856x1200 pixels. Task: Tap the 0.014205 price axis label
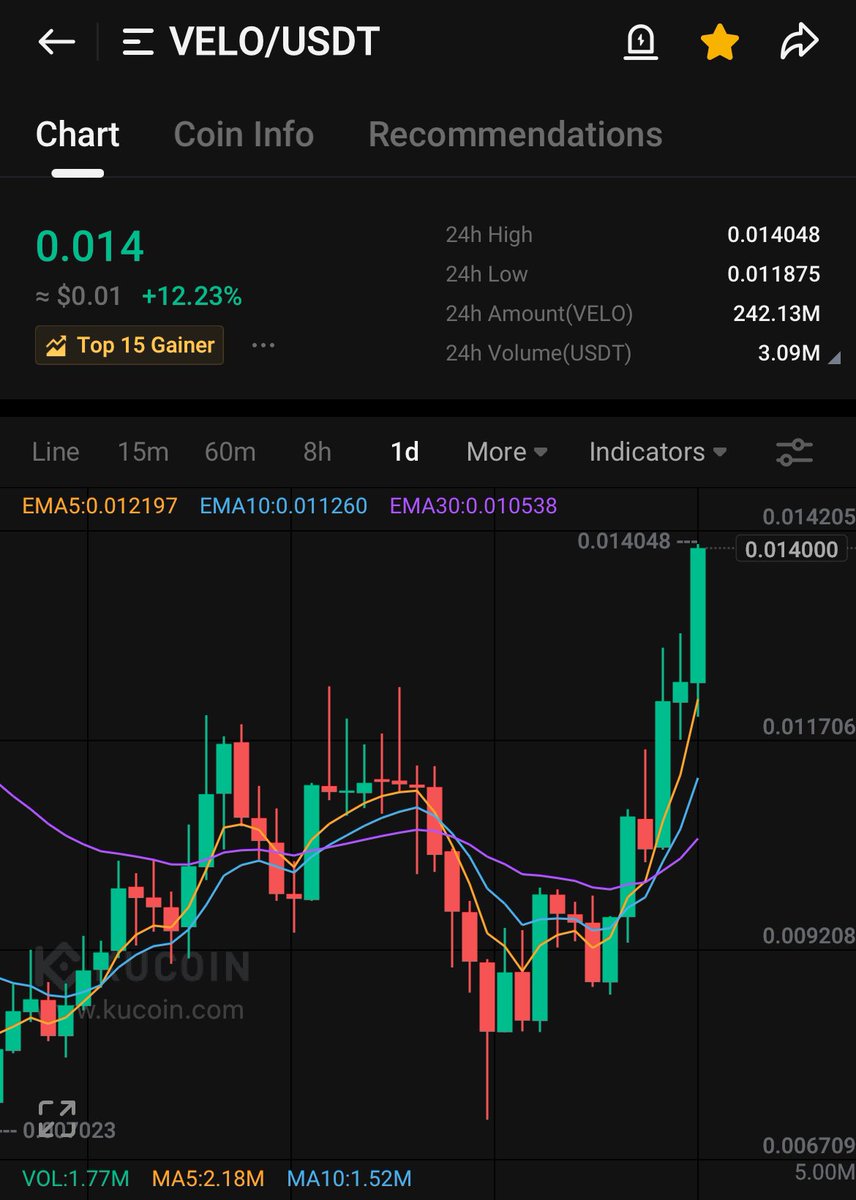coord(808,517)
